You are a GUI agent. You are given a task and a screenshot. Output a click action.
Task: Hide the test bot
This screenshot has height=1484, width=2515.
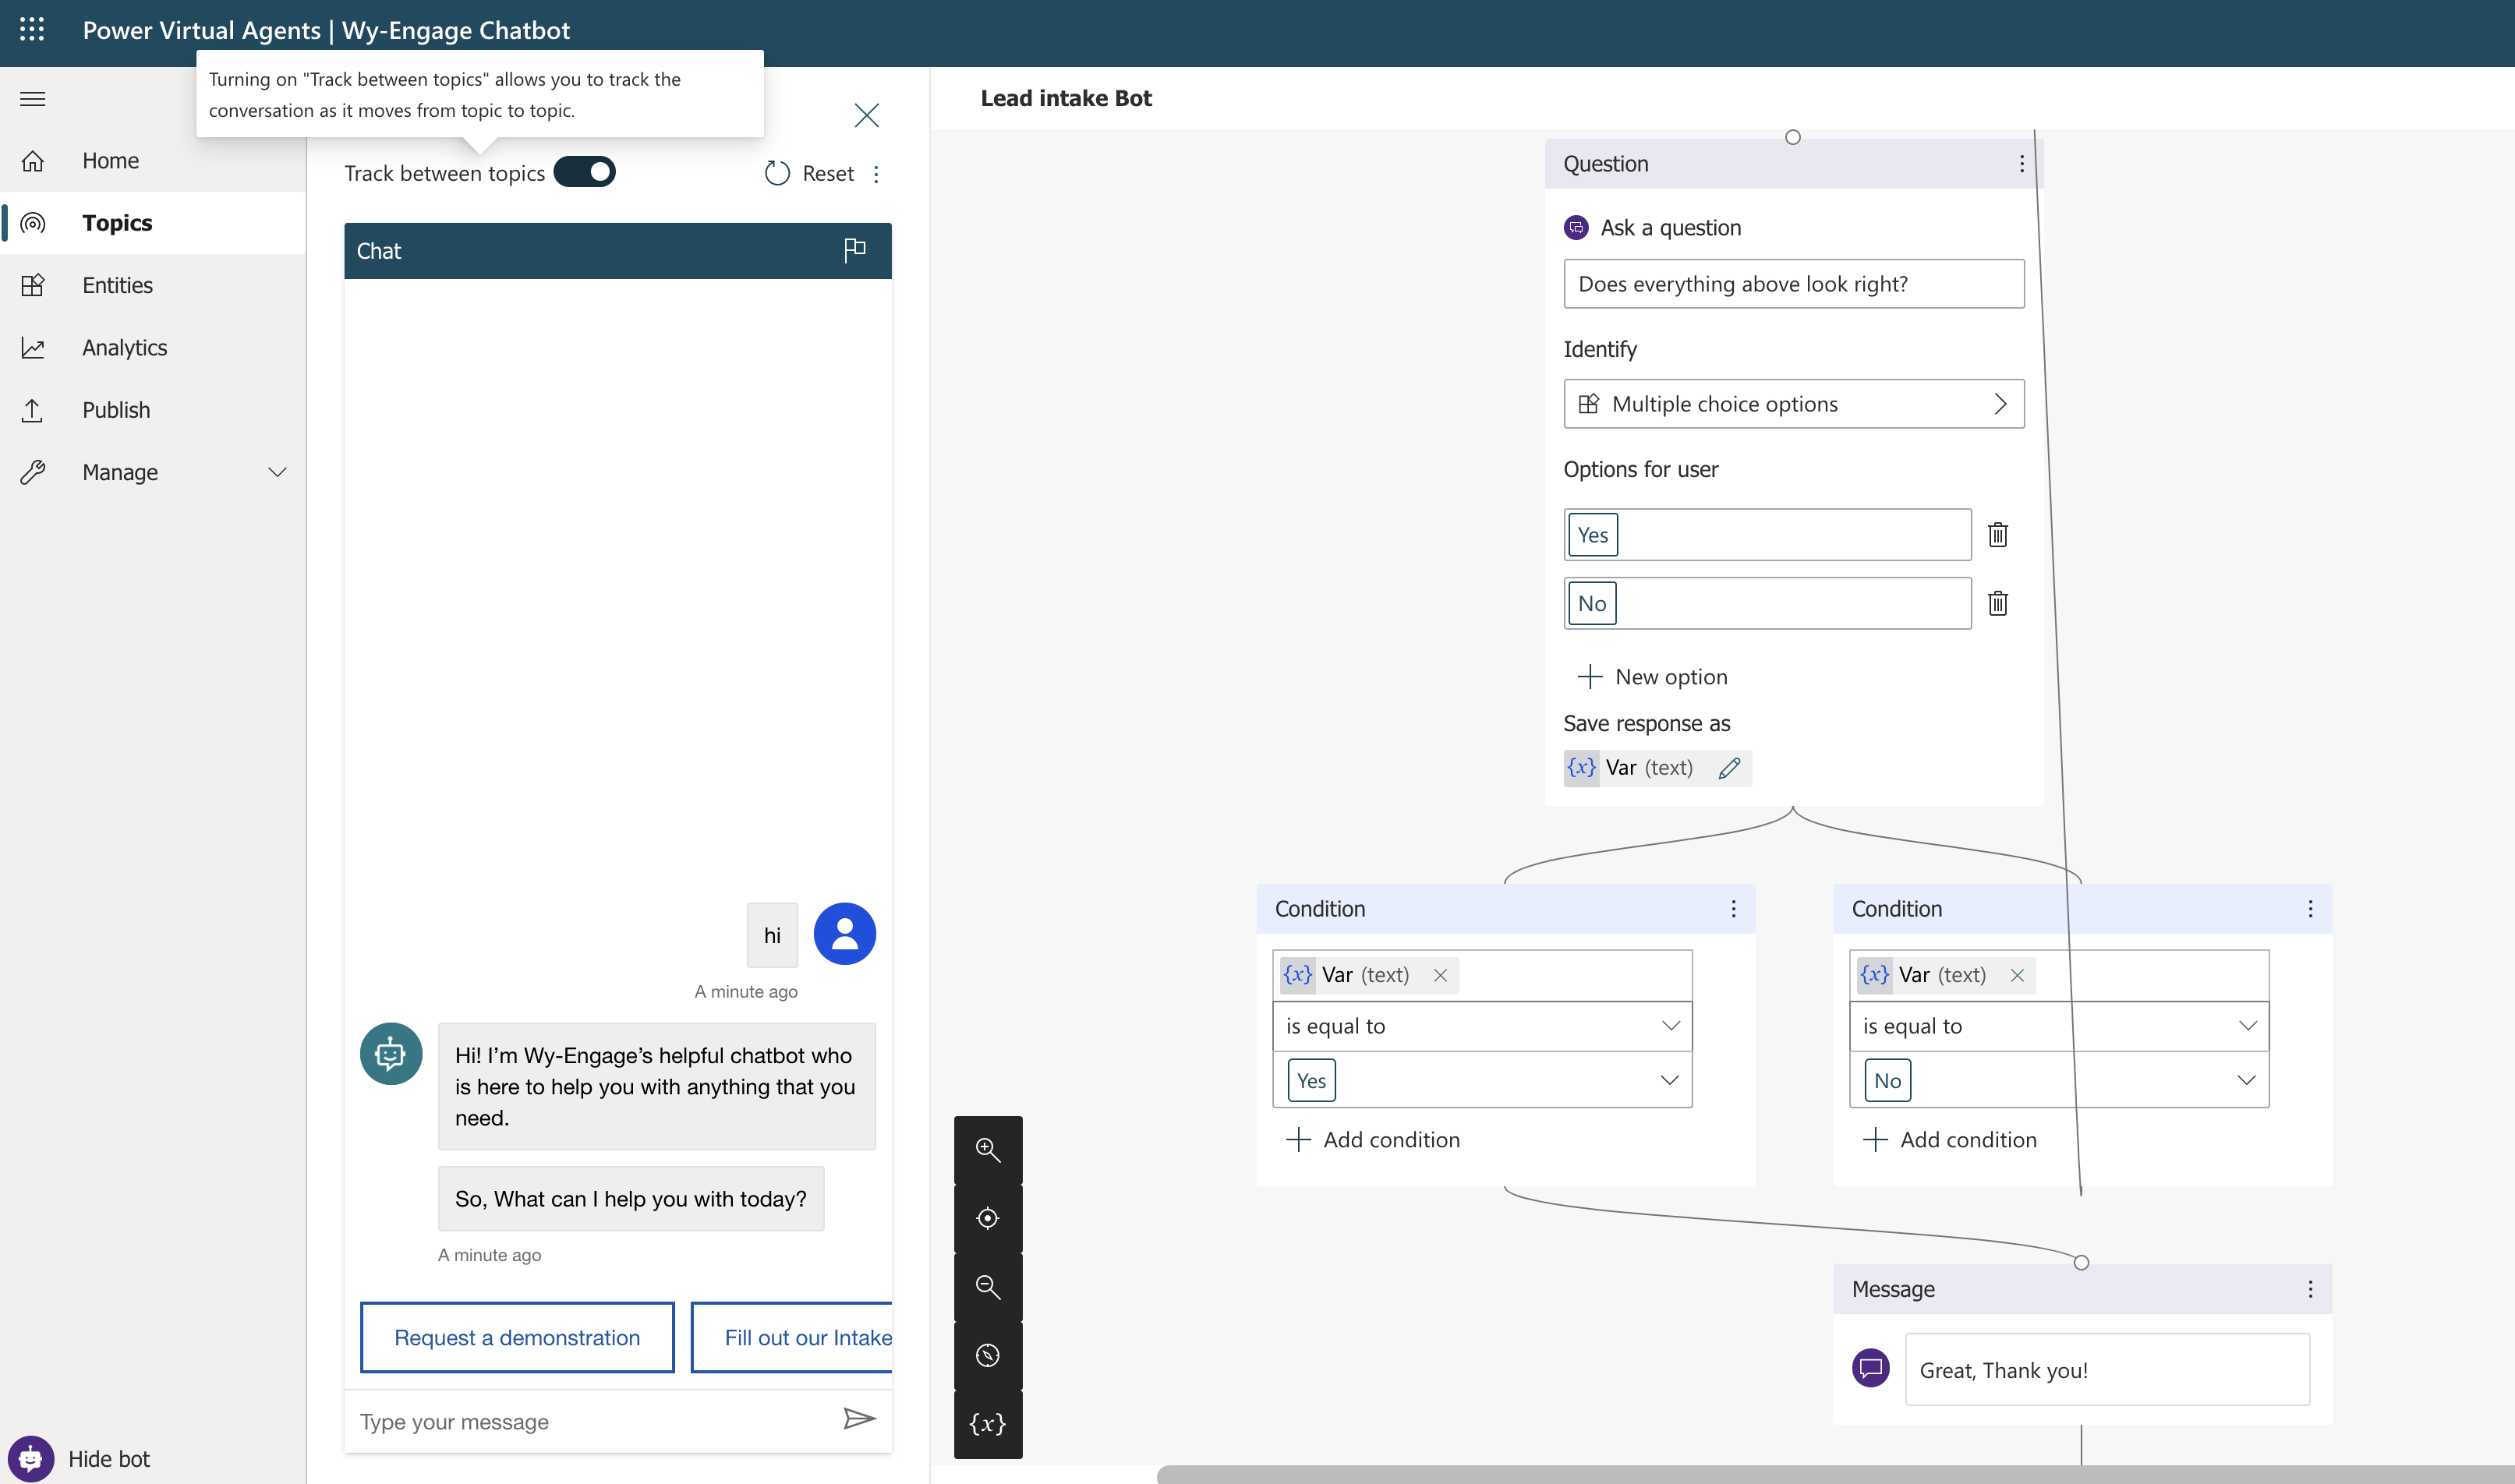click(x=109, y=1459)
